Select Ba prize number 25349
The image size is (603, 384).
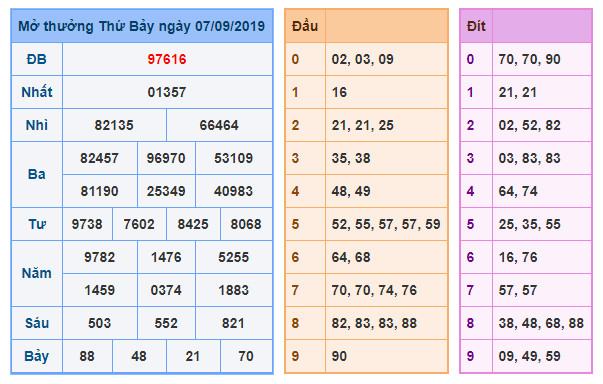coord(166,191)
